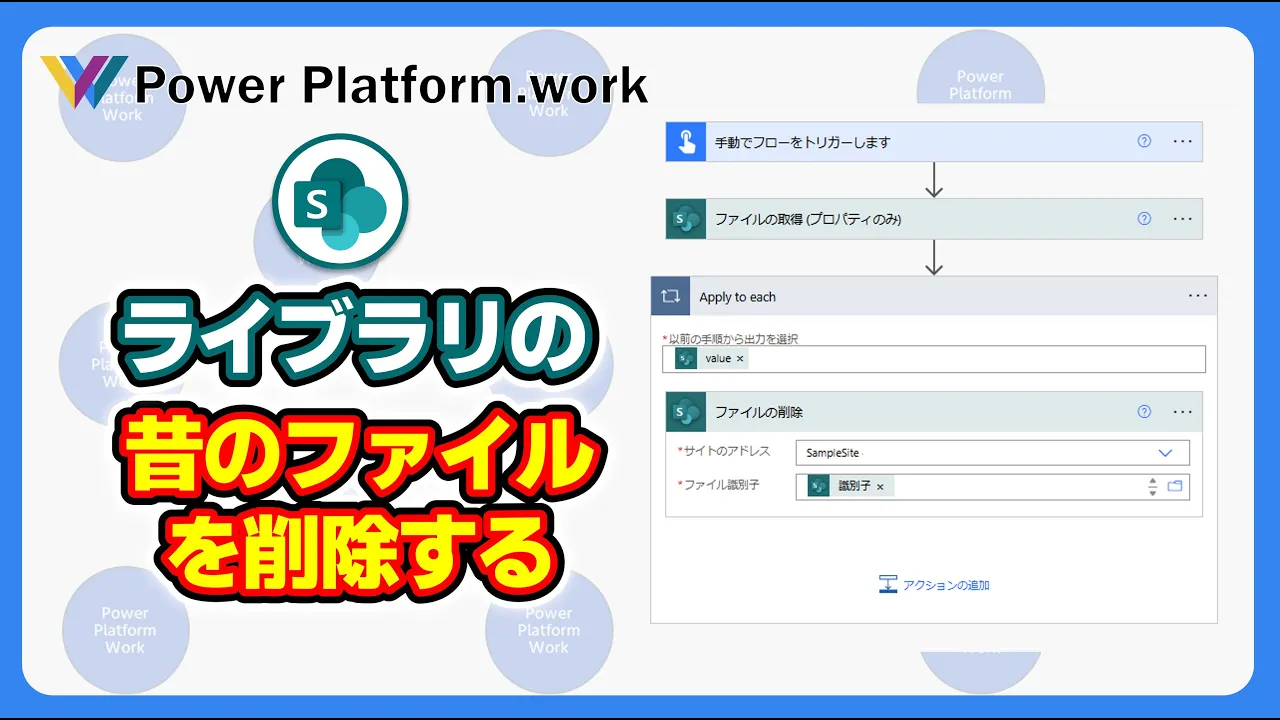
Task: Click the value dynamic content token
Action: click(x=710, y=358)
